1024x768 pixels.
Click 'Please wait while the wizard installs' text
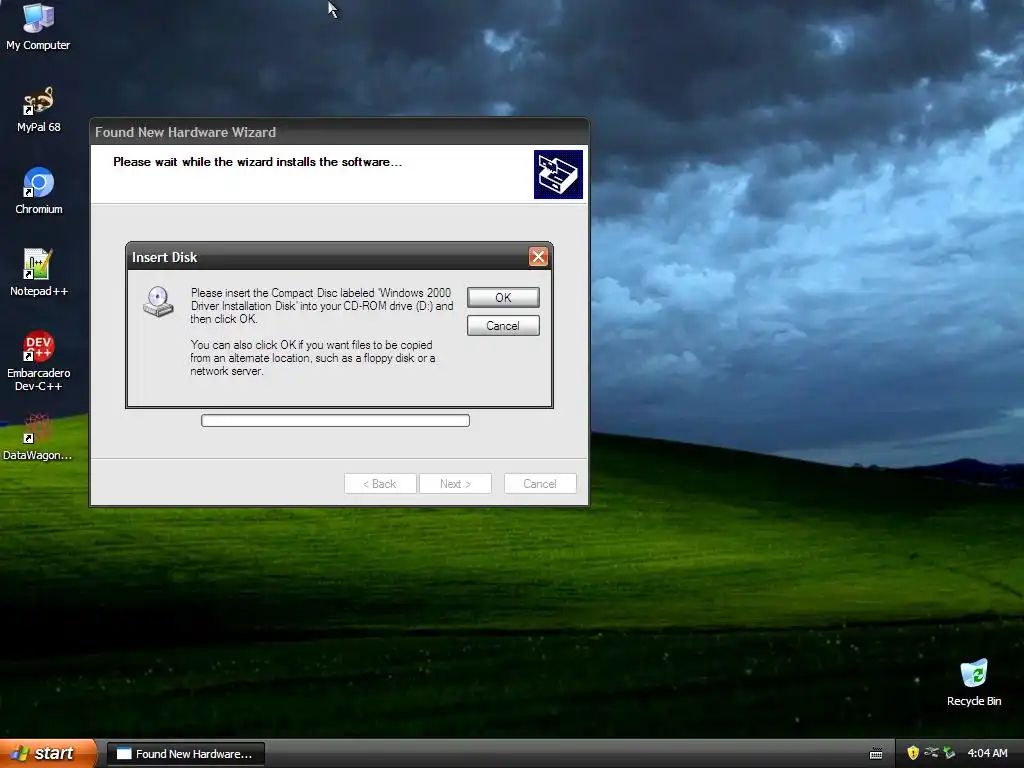(257, 162)
